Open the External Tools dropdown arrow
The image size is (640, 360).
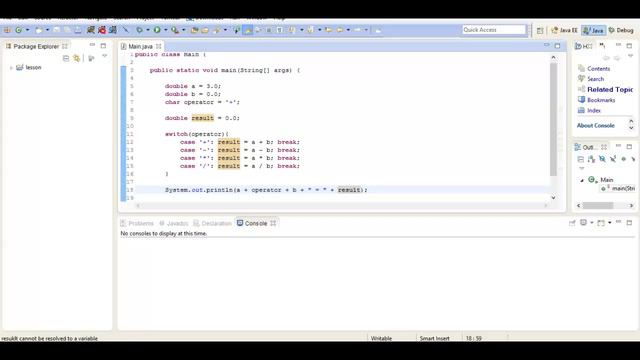coord(183,30)
